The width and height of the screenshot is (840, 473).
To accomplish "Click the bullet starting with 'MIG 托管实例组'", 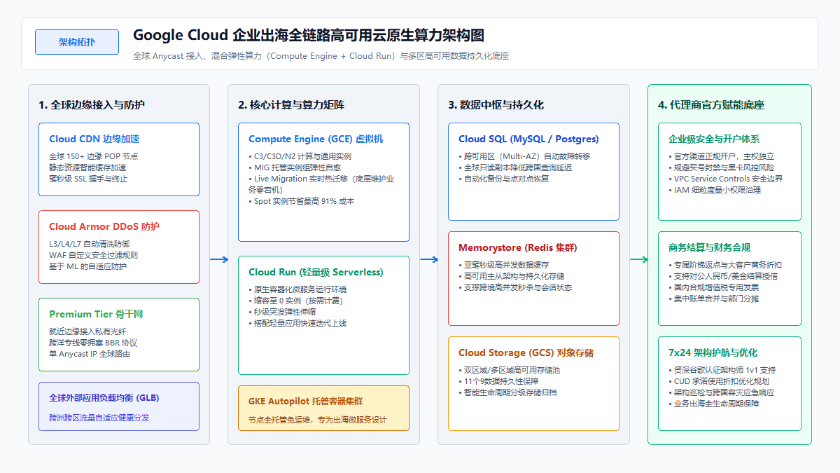I will coord(295,168).
